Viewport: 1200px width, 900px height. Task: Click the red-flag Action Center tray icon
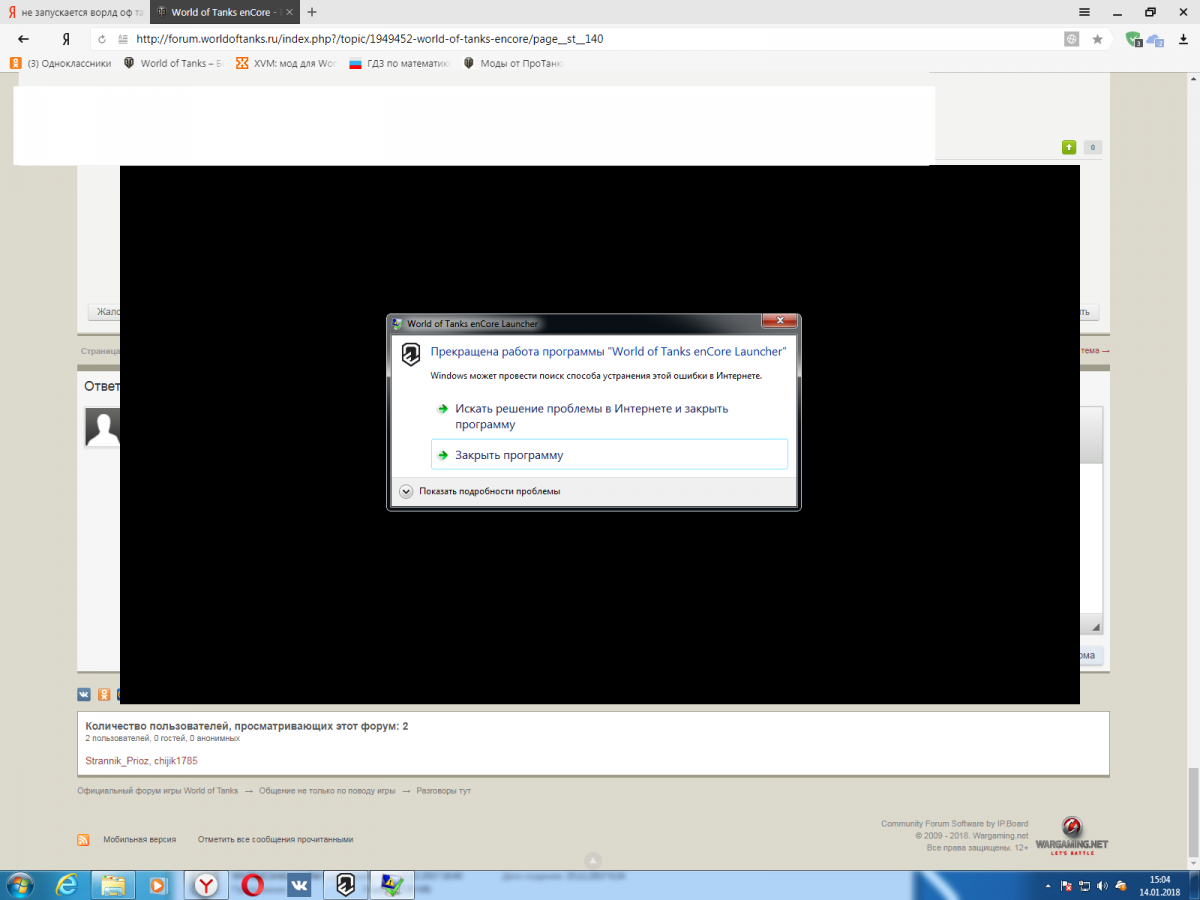pos(1067,886)
